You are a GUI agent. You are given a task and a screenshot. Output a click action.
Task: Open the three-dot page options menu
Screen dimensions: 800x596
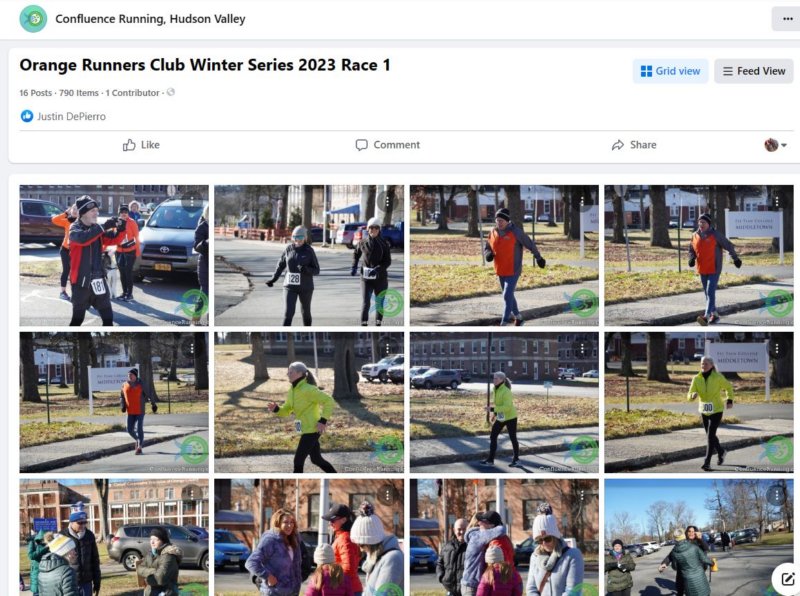pyautogui.click(x=787, y=19)
